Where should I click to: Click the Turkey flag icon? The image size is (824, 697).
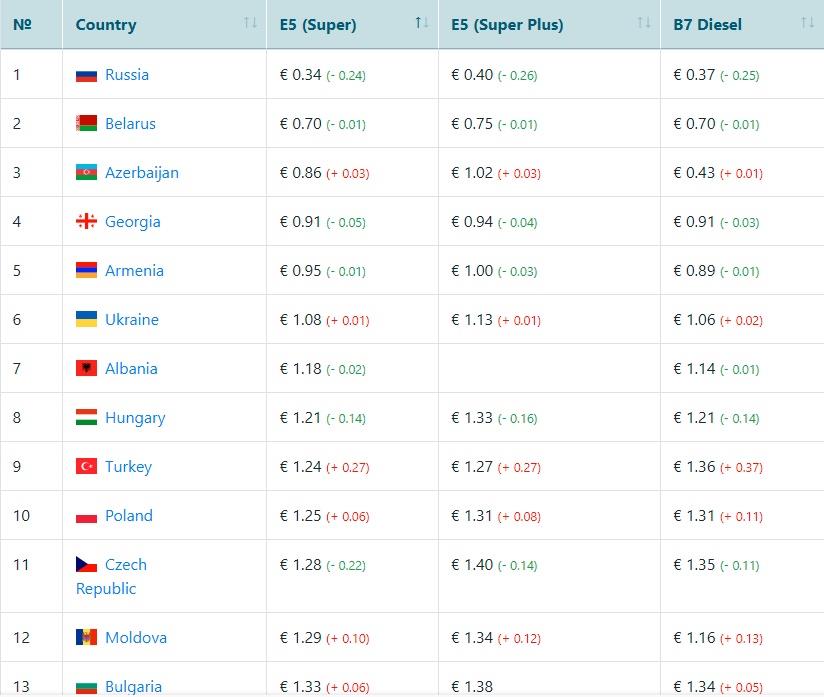[86, 467]
